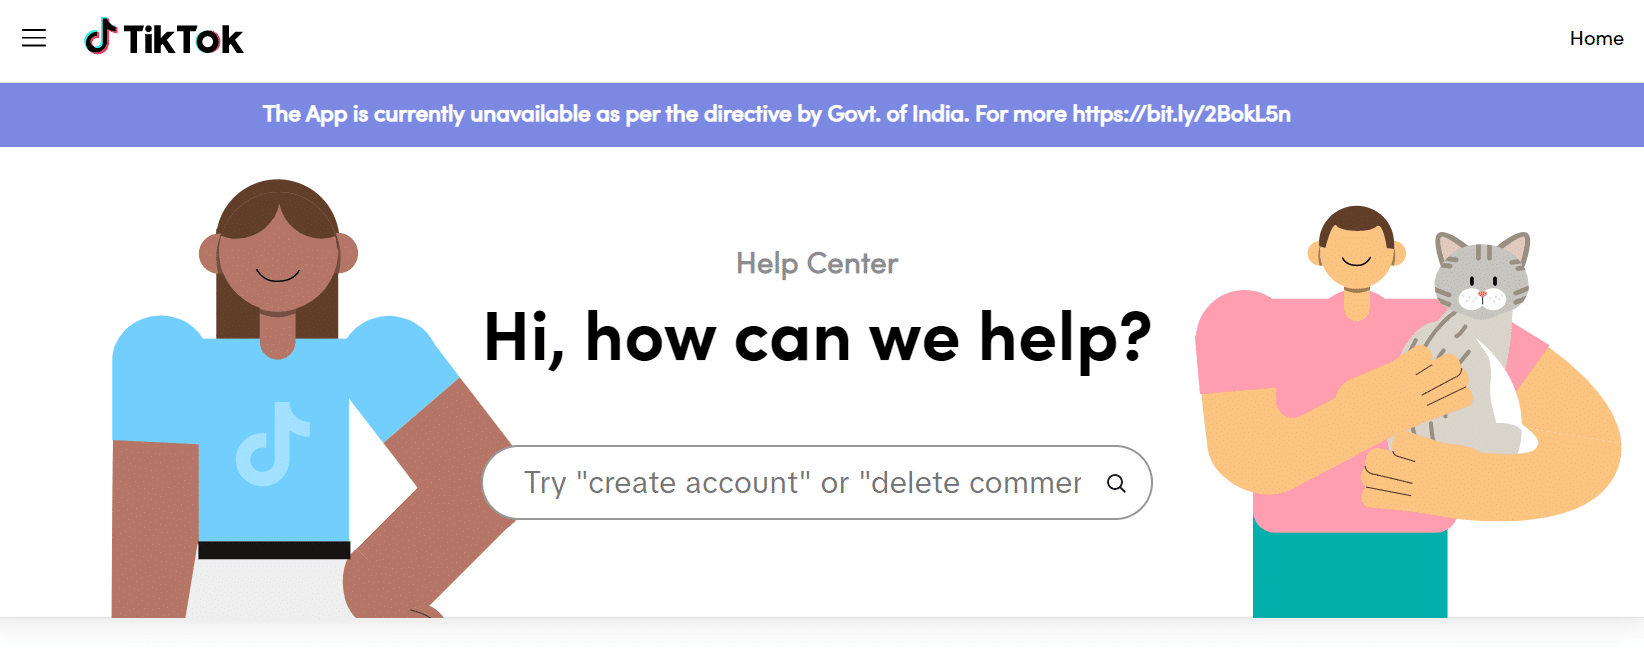Click the "Hi, how can we help?" heading

[817, 337]
